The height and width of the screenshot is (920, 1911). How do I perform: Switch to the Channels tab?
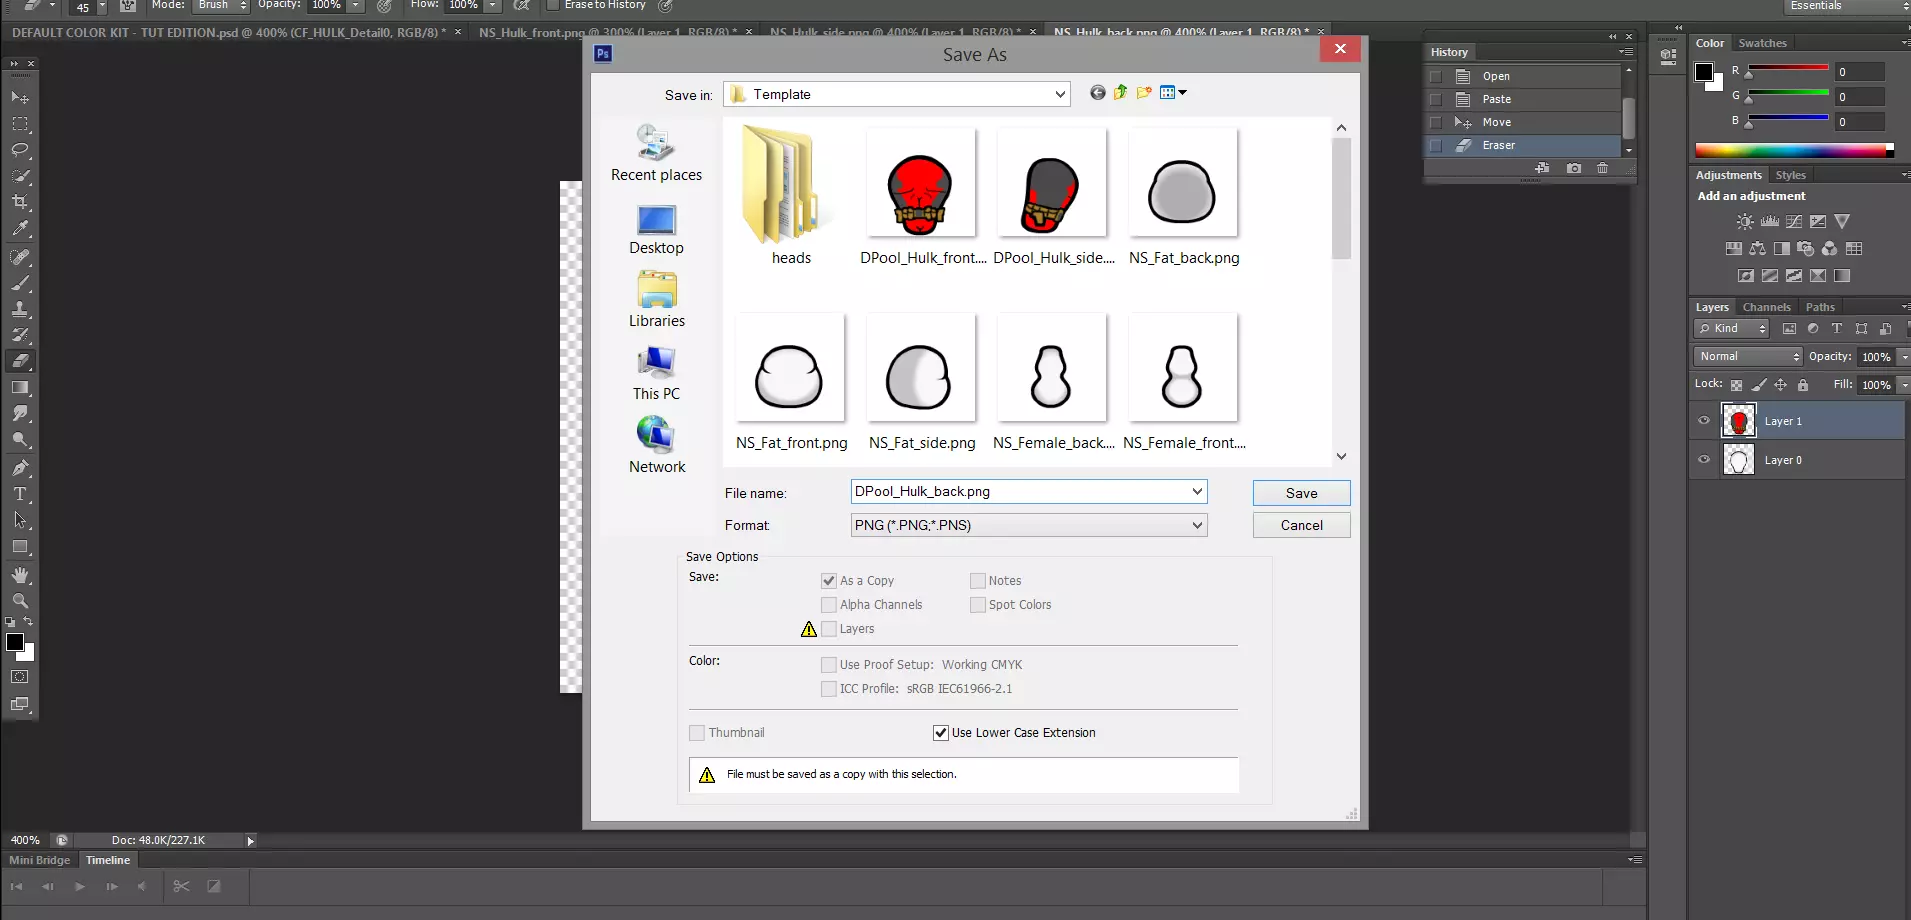coord(1766,307)
